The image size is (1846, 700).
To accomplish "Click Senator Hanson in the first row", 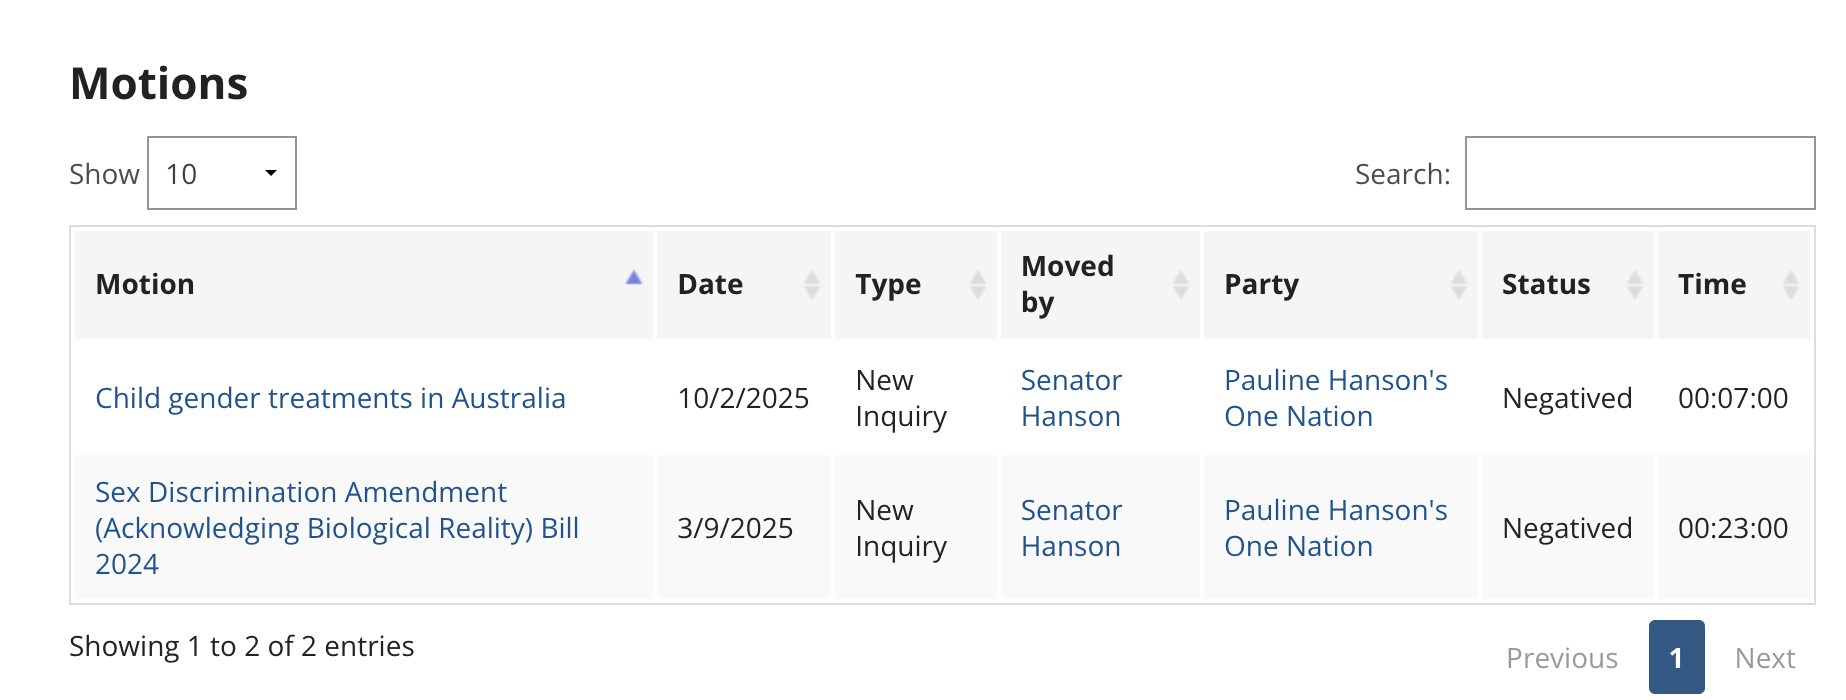I will (1071, 398).
